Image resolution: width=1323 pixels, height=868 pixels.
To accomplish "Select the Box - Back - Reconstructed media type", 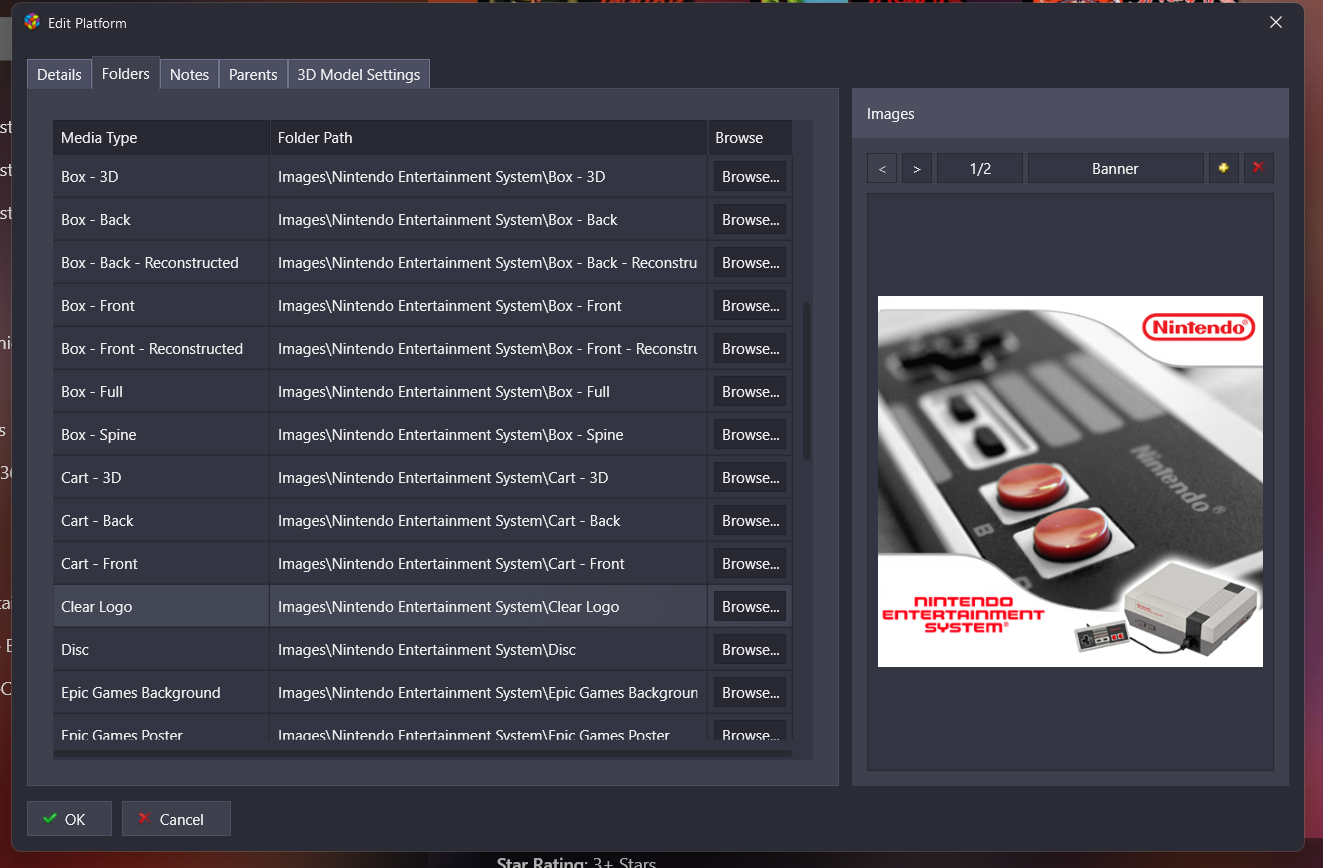I will [x=161, y=263].
